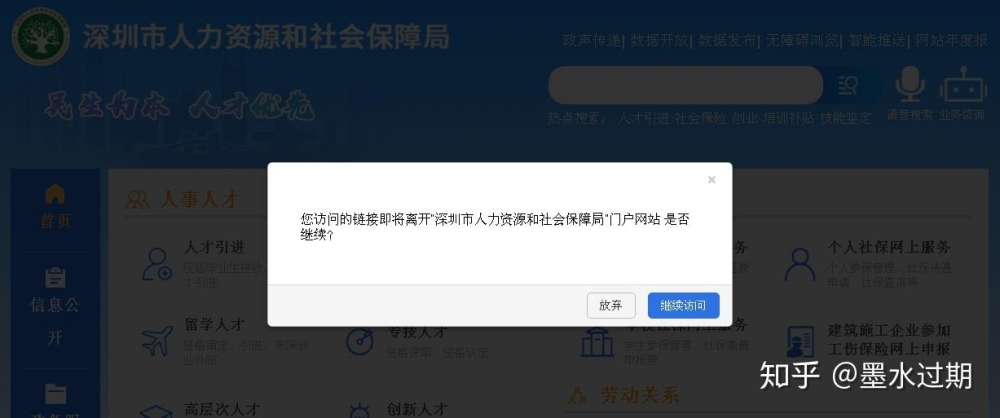Click the 放弃 button in dialog
This screenshot has height=418, width=1000.
coord(611,306)
